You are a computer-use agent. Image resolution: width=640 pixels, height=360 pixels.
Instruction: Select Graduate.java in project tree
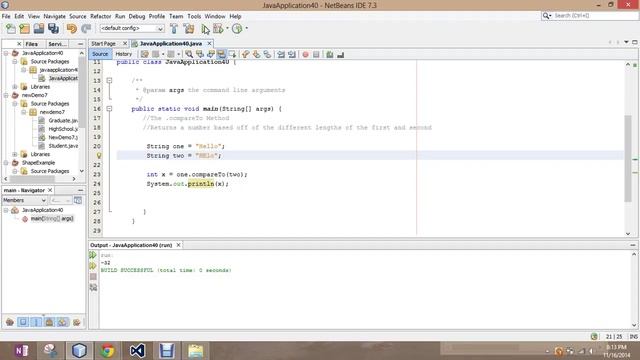point(63,120)
